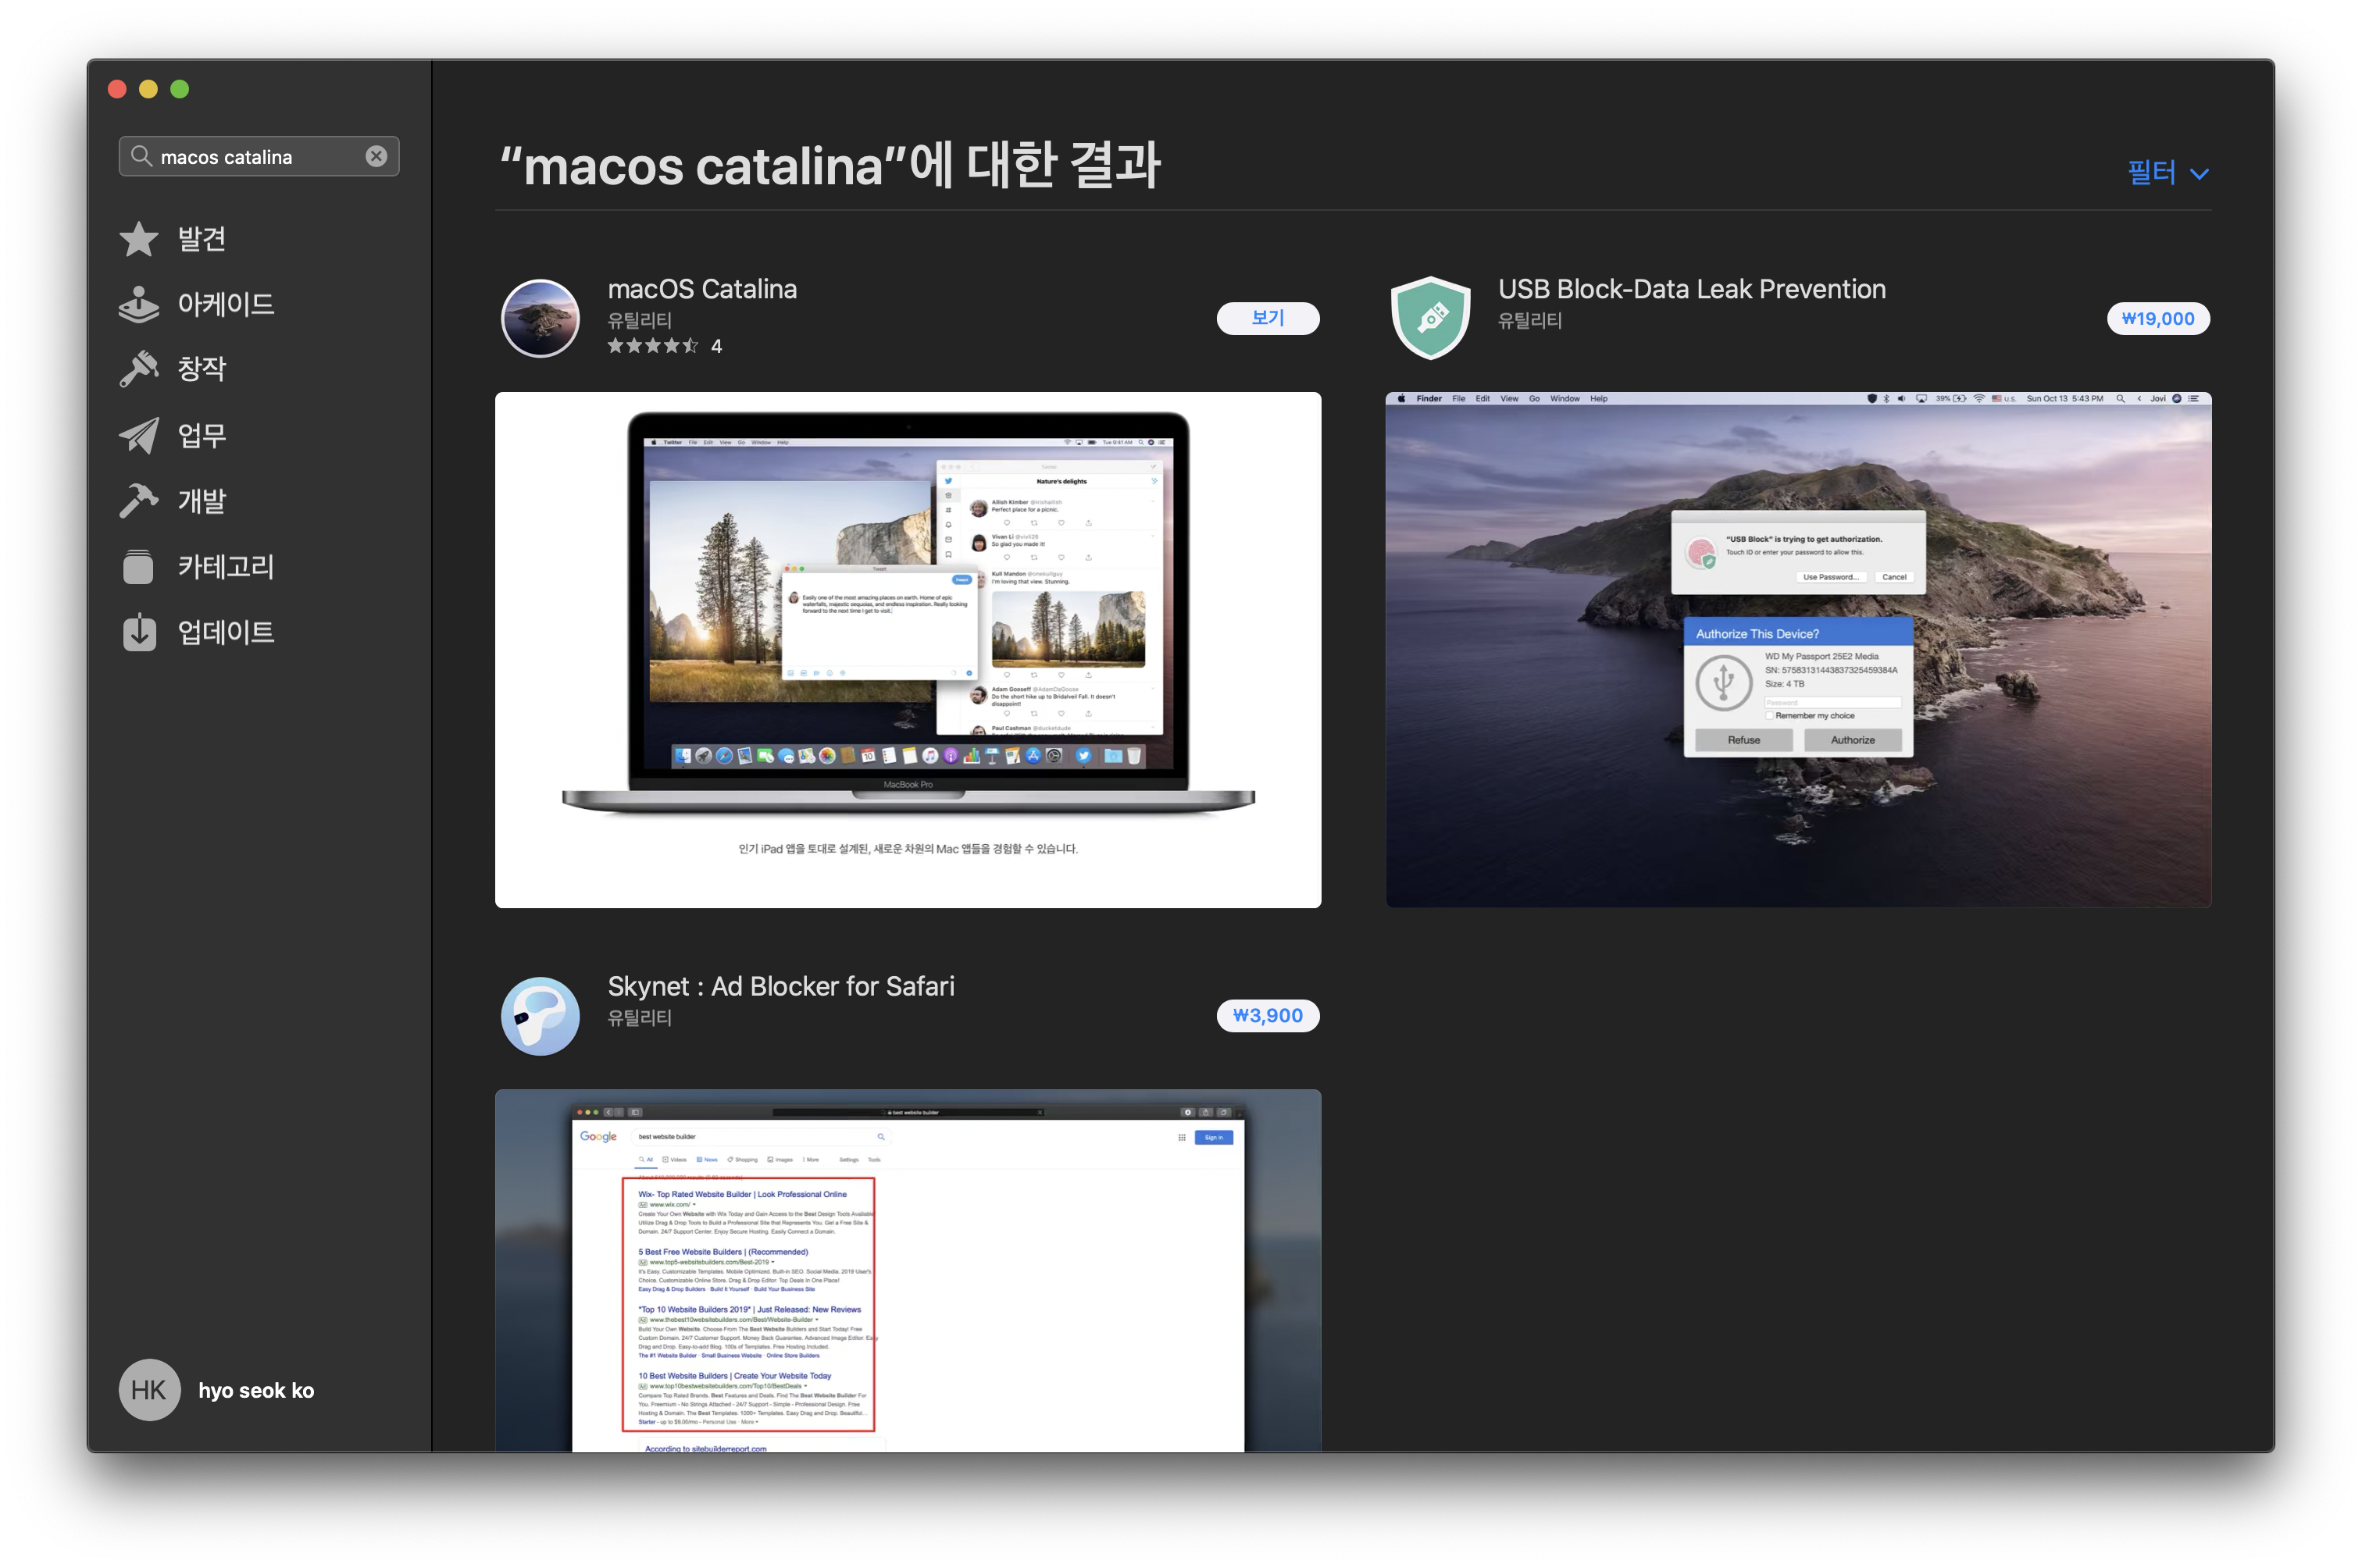Clear the search field with X icon

tap(376, 156)
